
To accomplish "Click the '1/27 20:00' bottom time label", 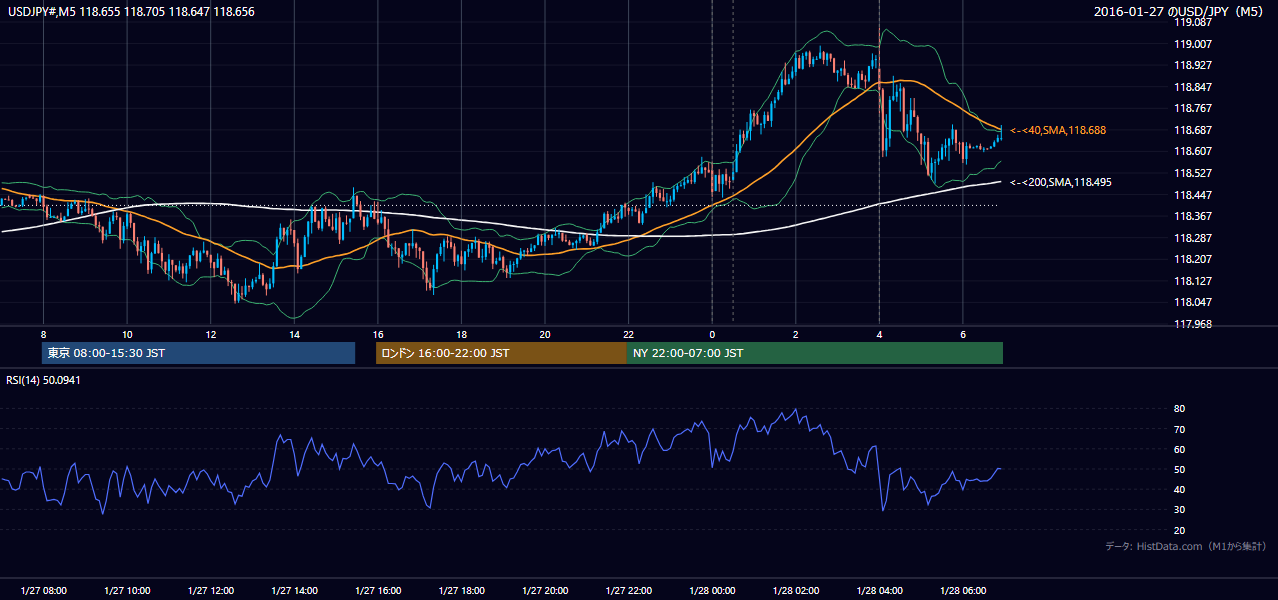I will point(544,591).
